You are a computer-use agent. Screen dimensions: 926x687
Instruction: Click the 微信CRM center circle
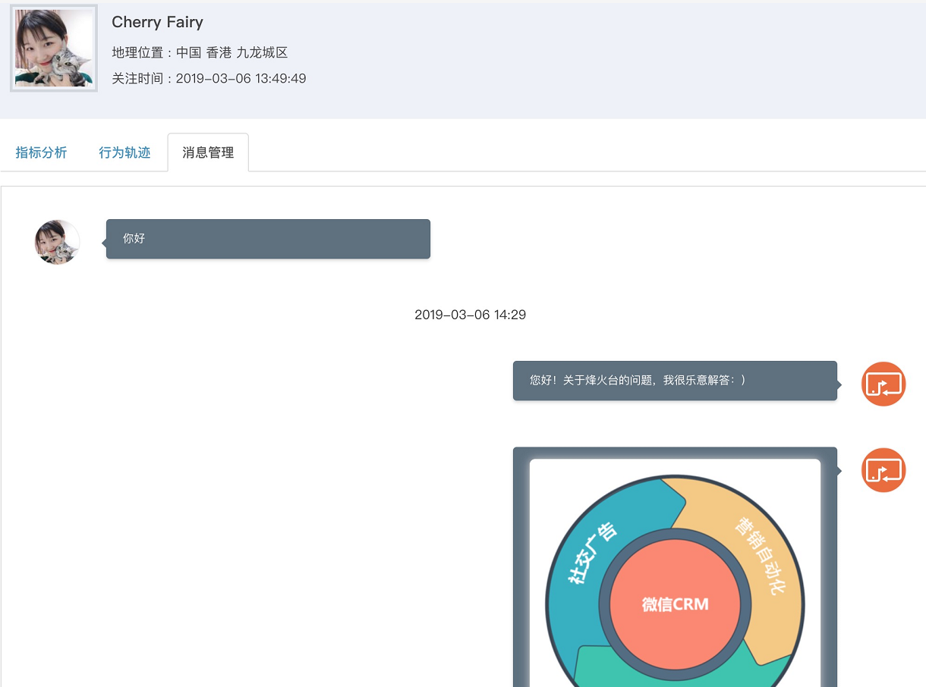pos(675,604)
